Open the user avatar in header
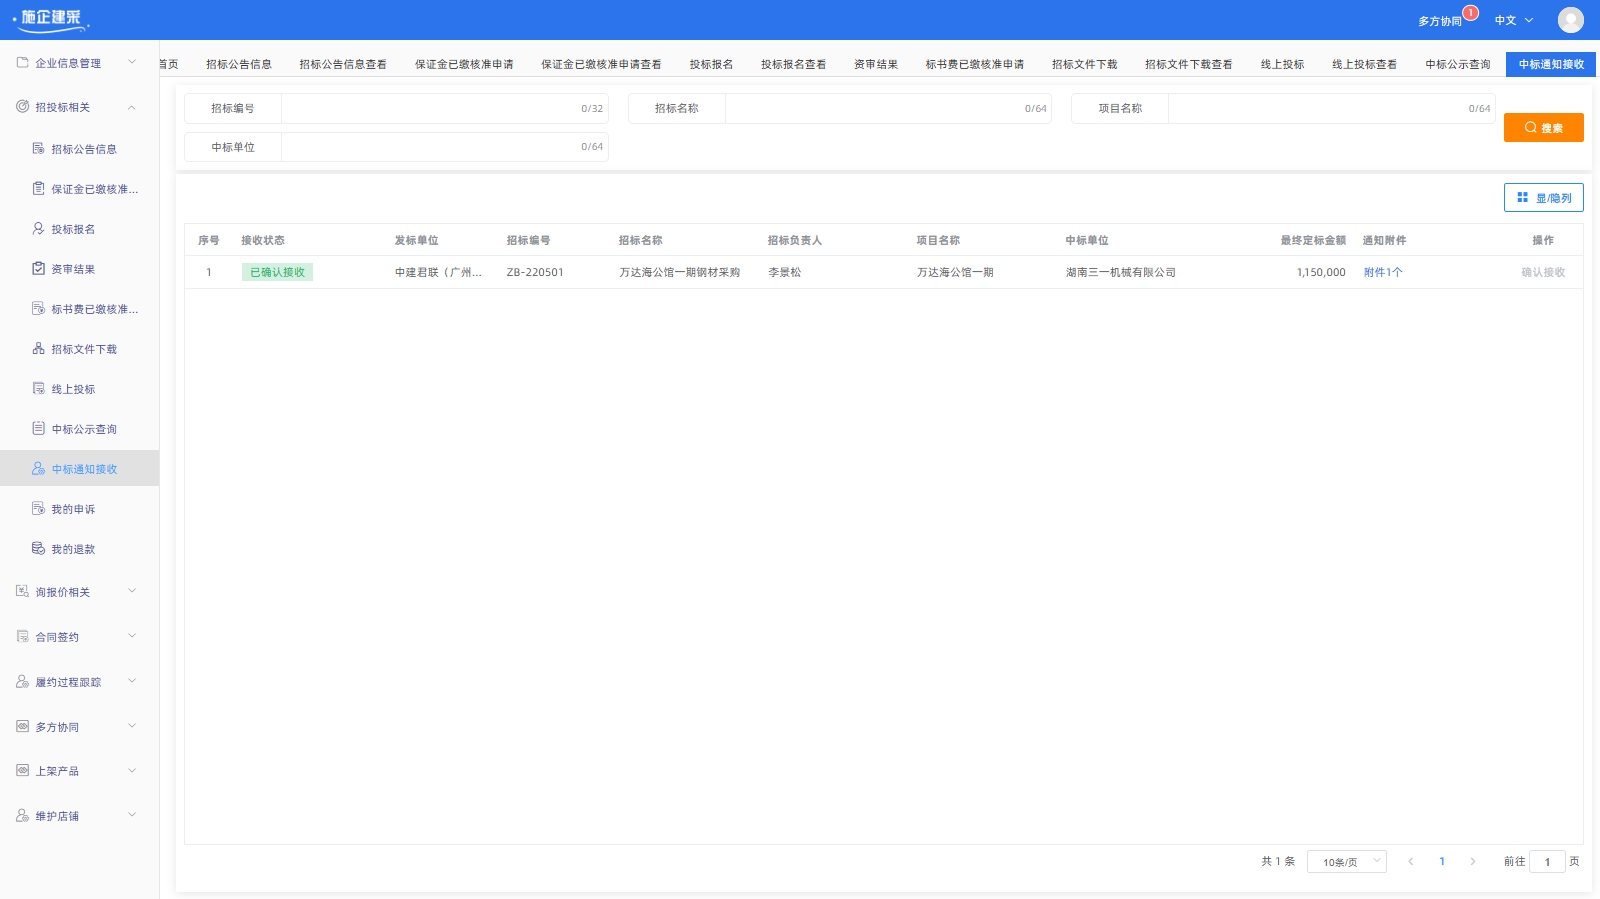 tap(1570, 20)
